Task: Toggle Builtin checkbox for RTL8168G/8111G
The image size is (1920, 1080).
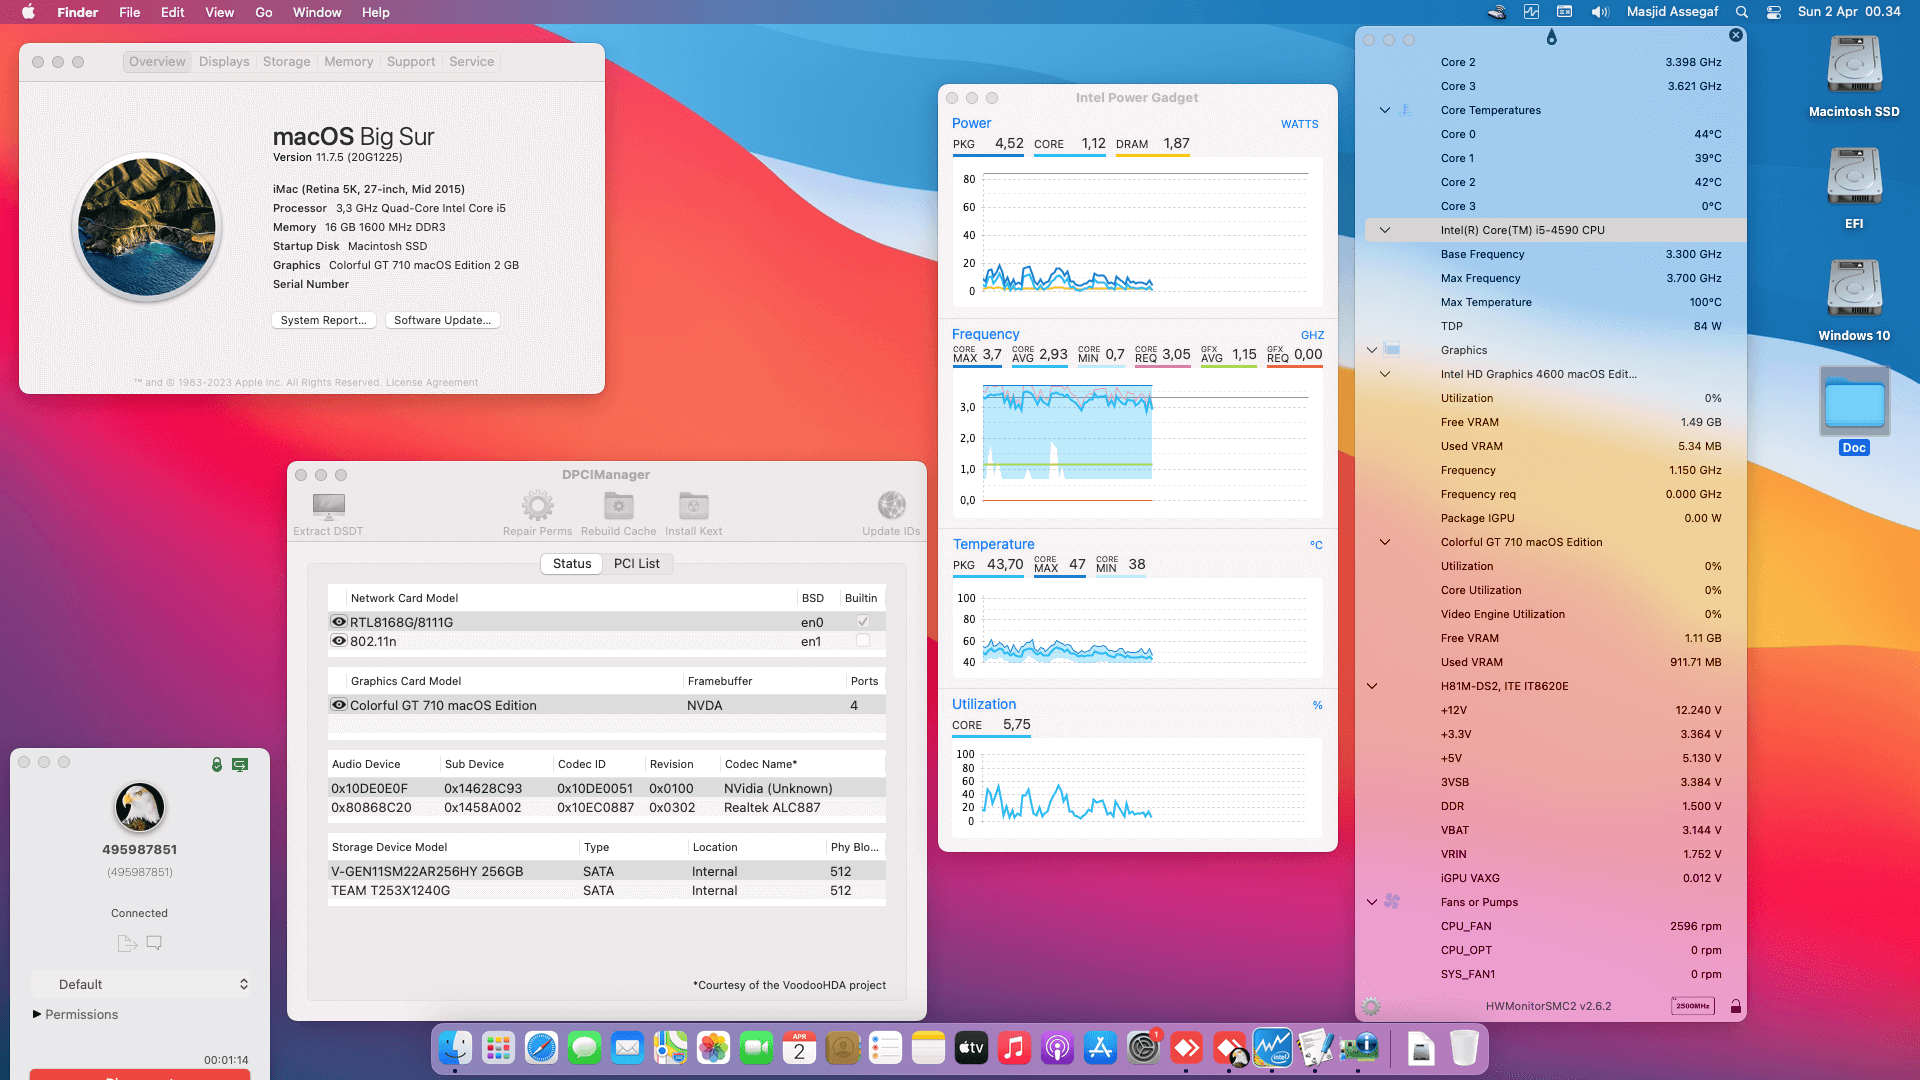Action: tap(863, 622)
